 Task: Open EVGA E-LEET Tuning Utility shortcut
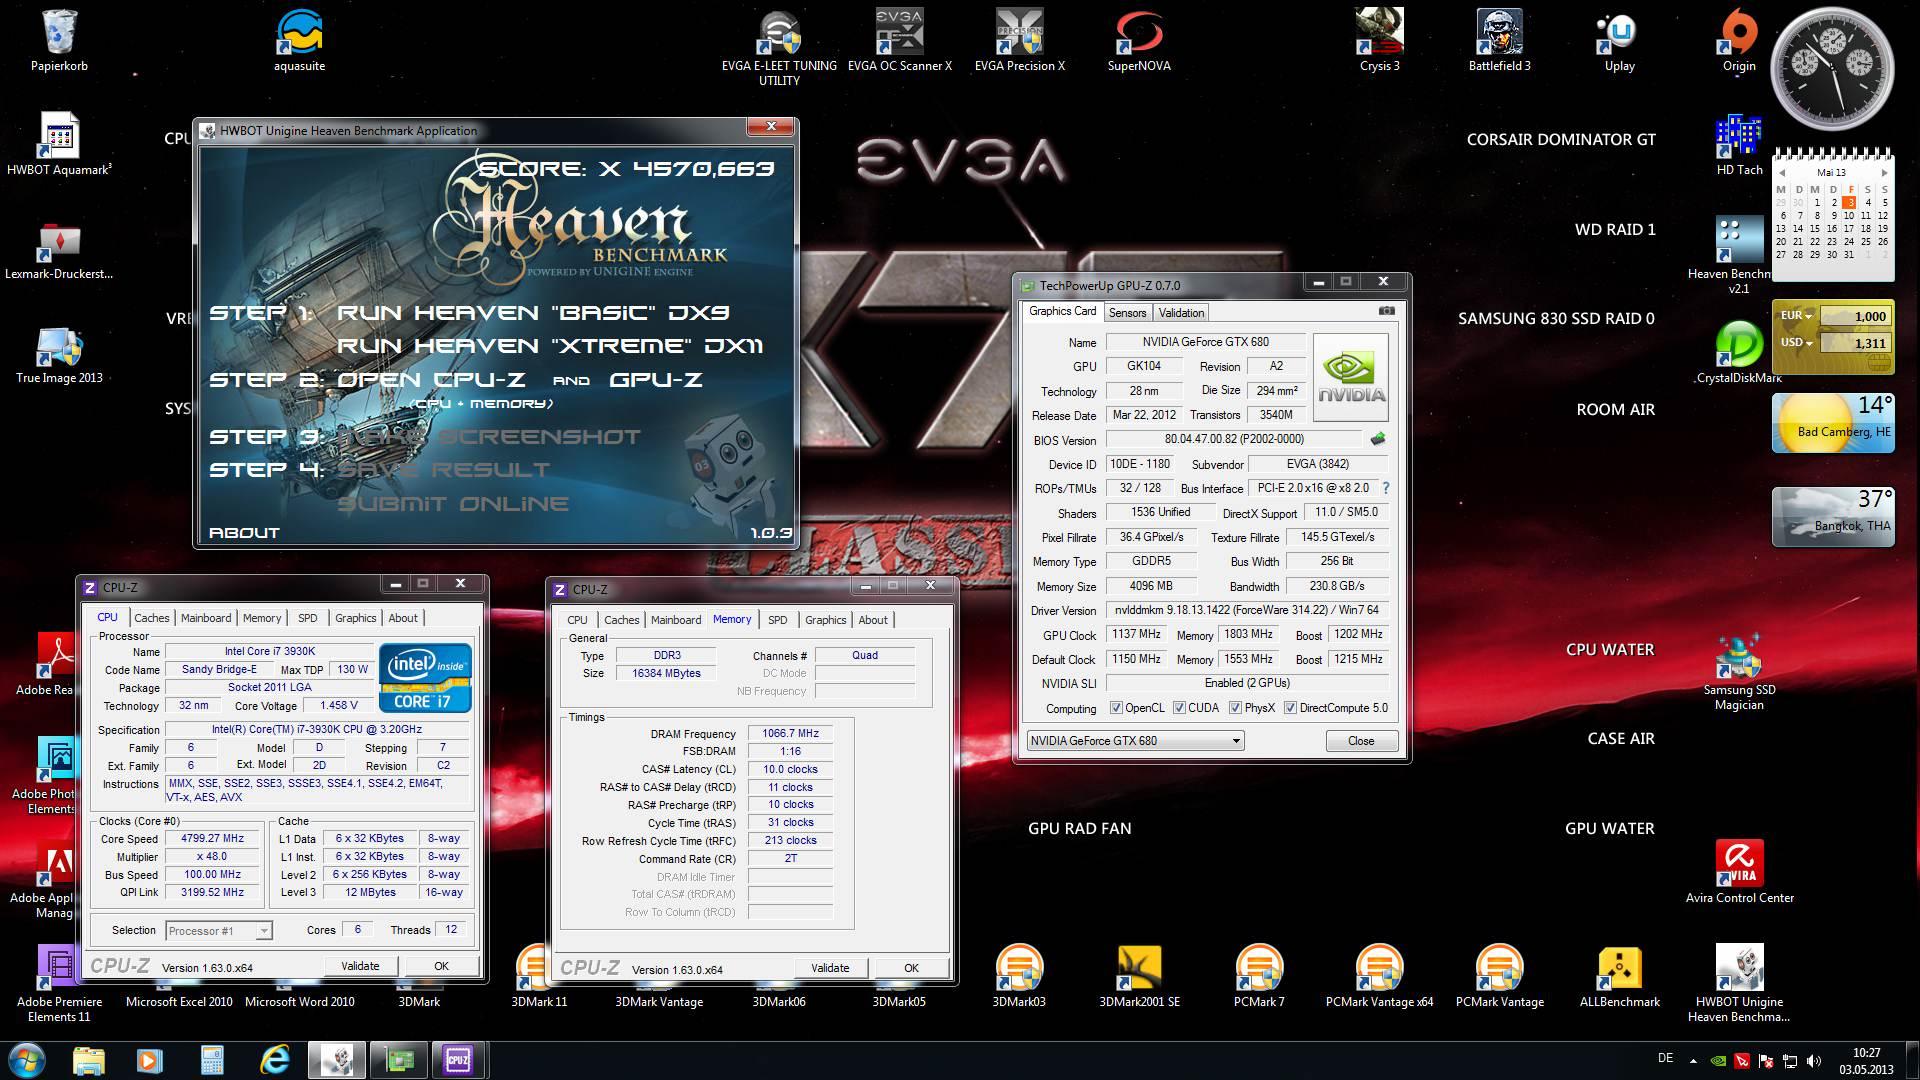[779, 46]
